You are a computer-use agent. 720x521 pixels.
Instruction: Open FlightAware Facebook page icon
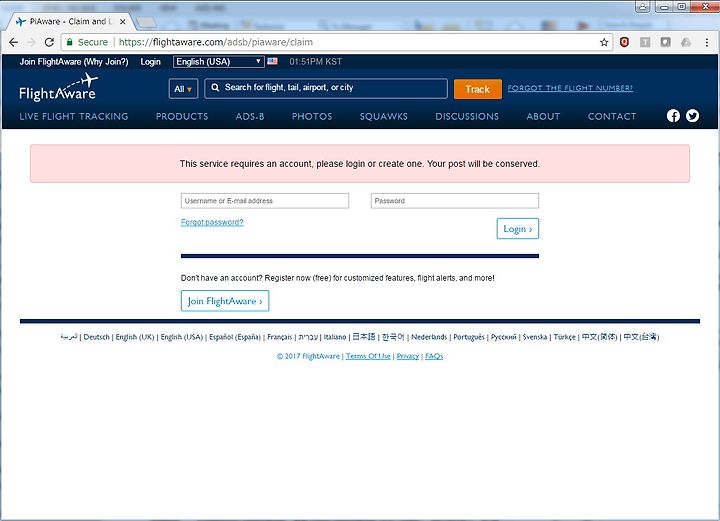673,116
